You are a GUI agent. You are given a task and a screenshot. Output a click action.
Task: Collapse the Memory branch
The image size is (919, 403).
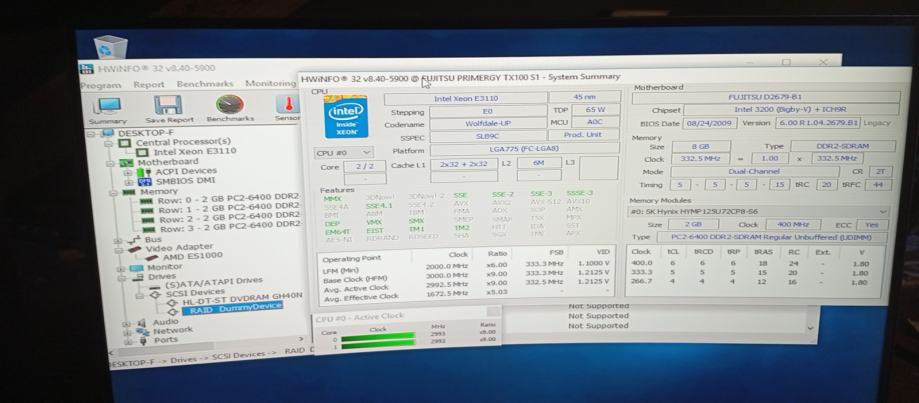113,193
